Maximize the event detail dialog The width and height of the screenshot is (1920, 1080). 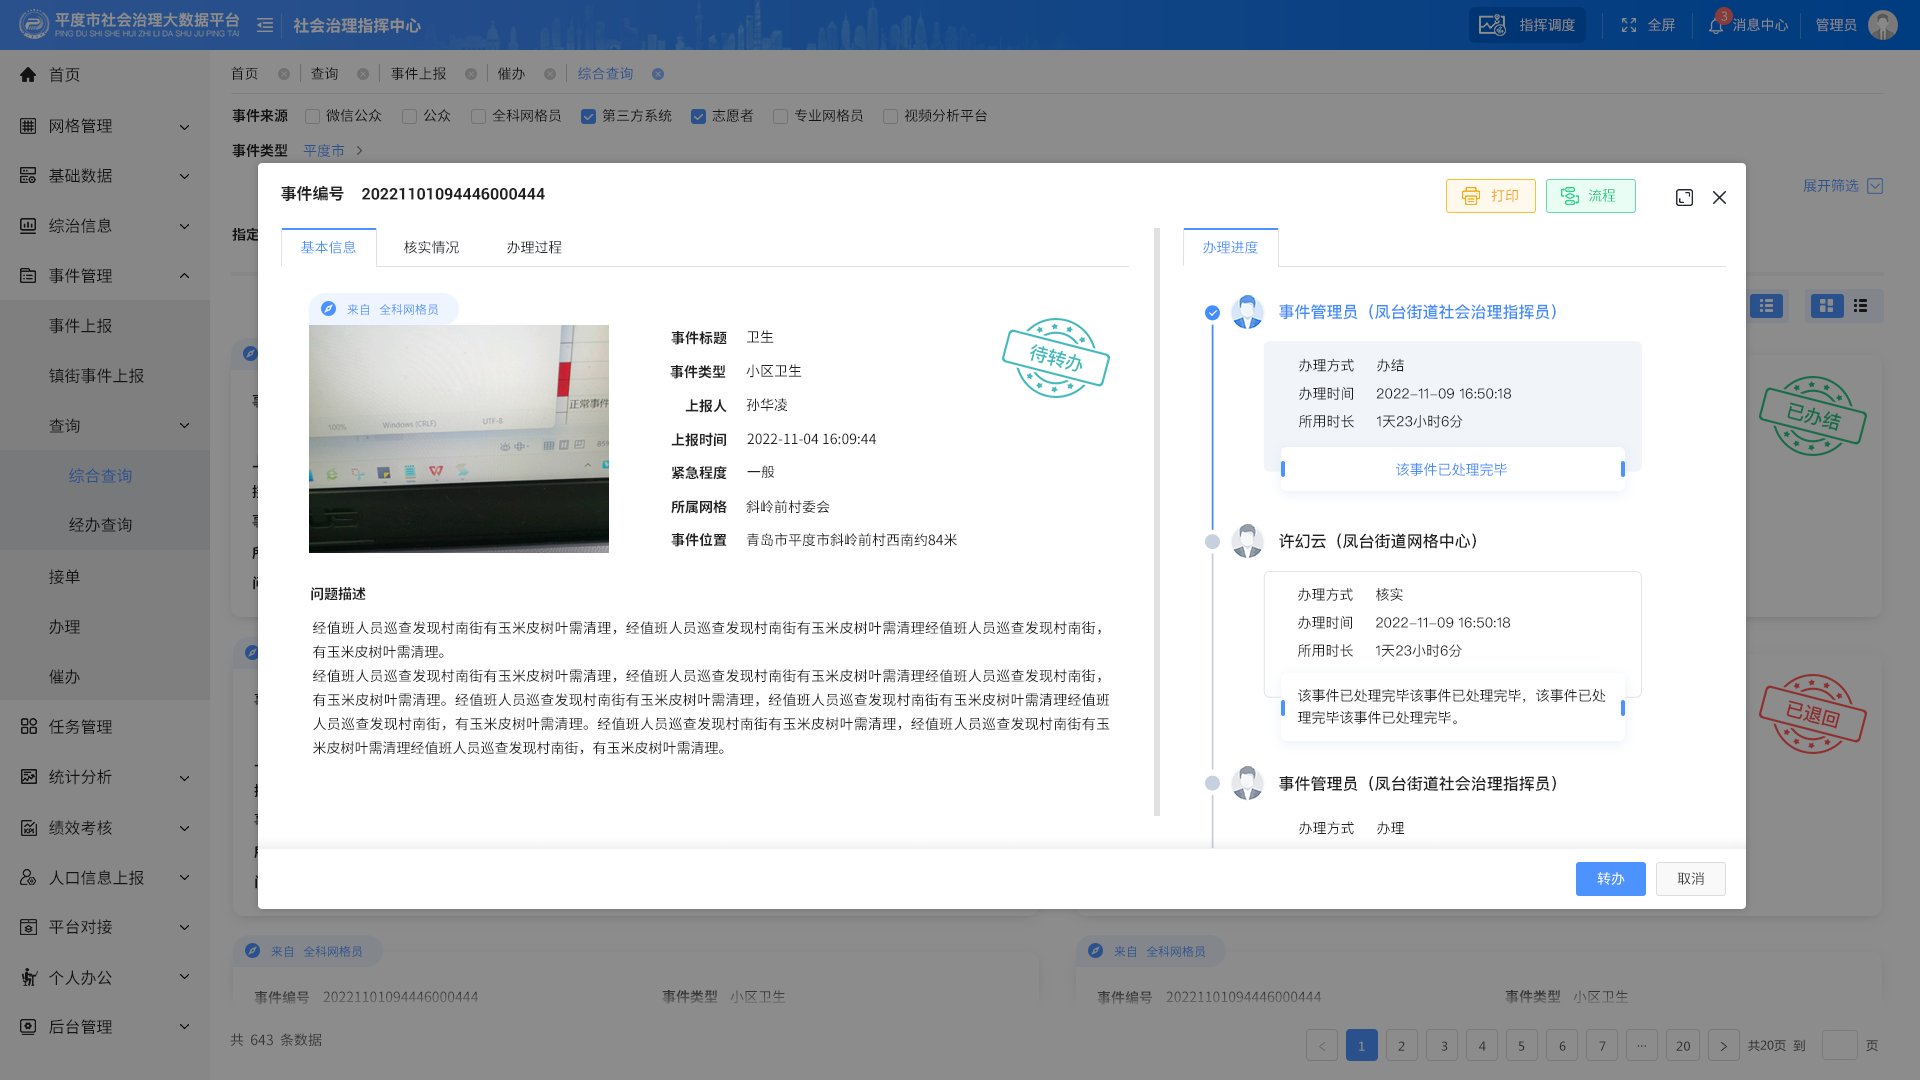pos(1684,198)
